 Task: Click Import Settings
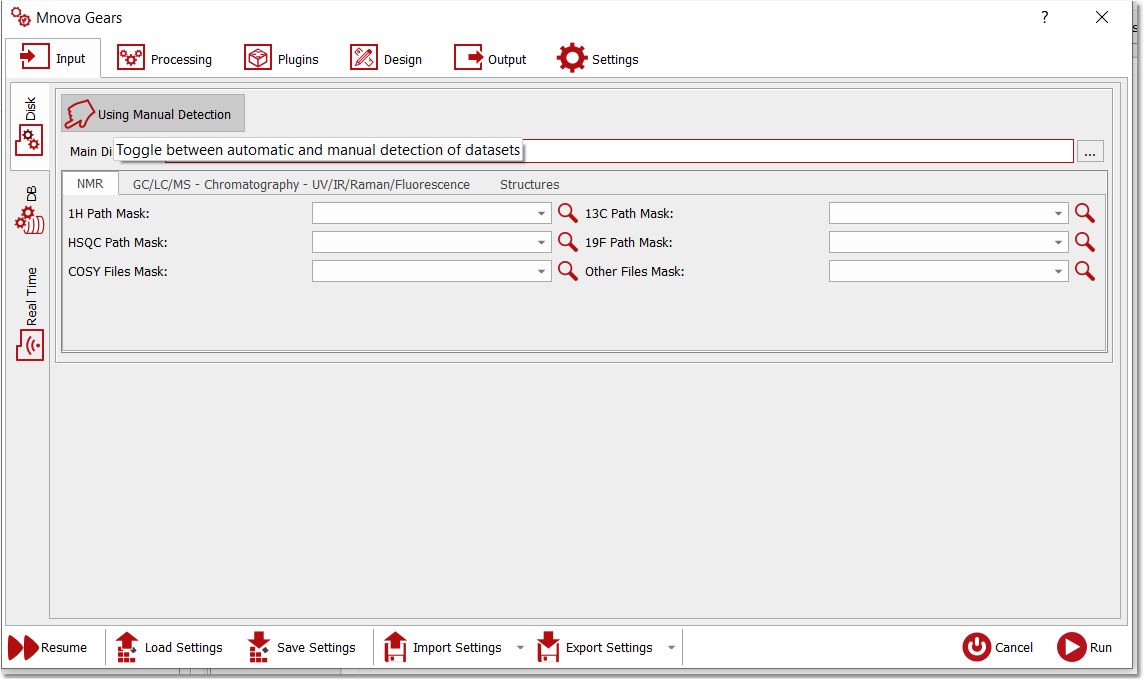pyautogui.click(x=443, y=647)
